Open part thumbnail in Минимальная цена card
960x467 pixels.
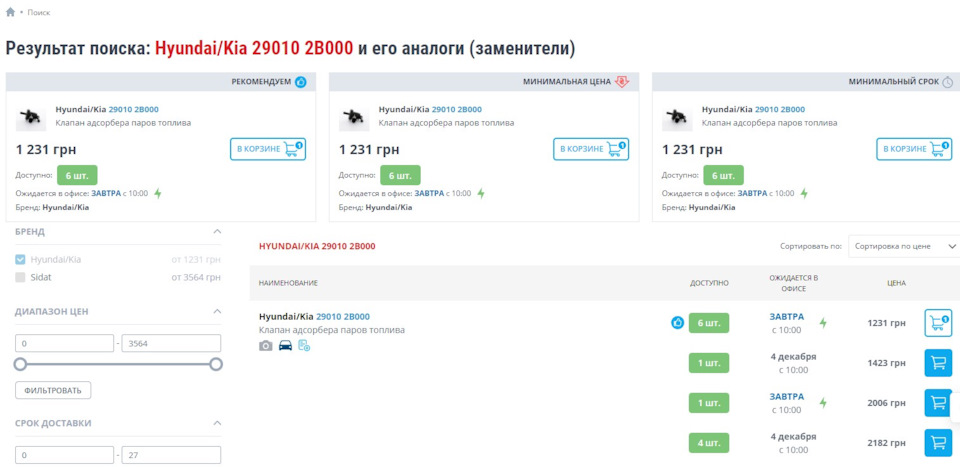(354, 116)
